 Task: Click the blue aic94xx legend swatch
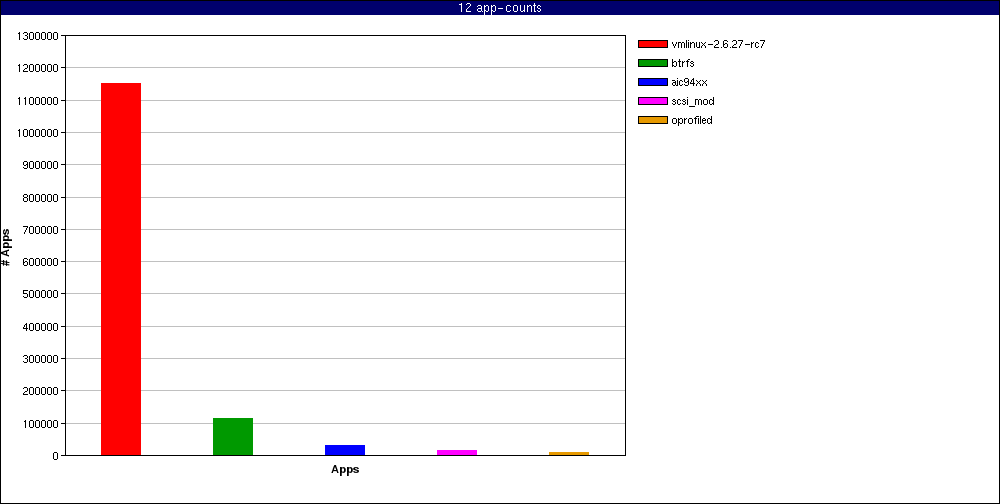pos(652,82)
